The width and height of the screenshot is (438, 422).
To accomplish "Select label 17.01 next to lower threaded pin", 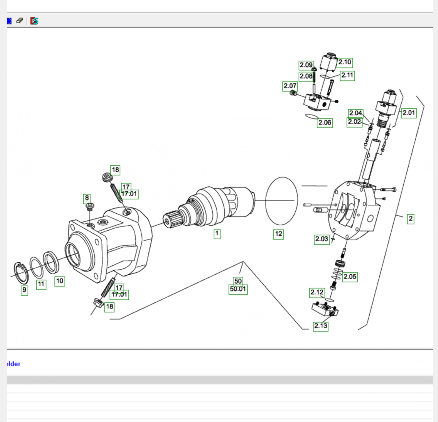I will click(x=119, y=295).
